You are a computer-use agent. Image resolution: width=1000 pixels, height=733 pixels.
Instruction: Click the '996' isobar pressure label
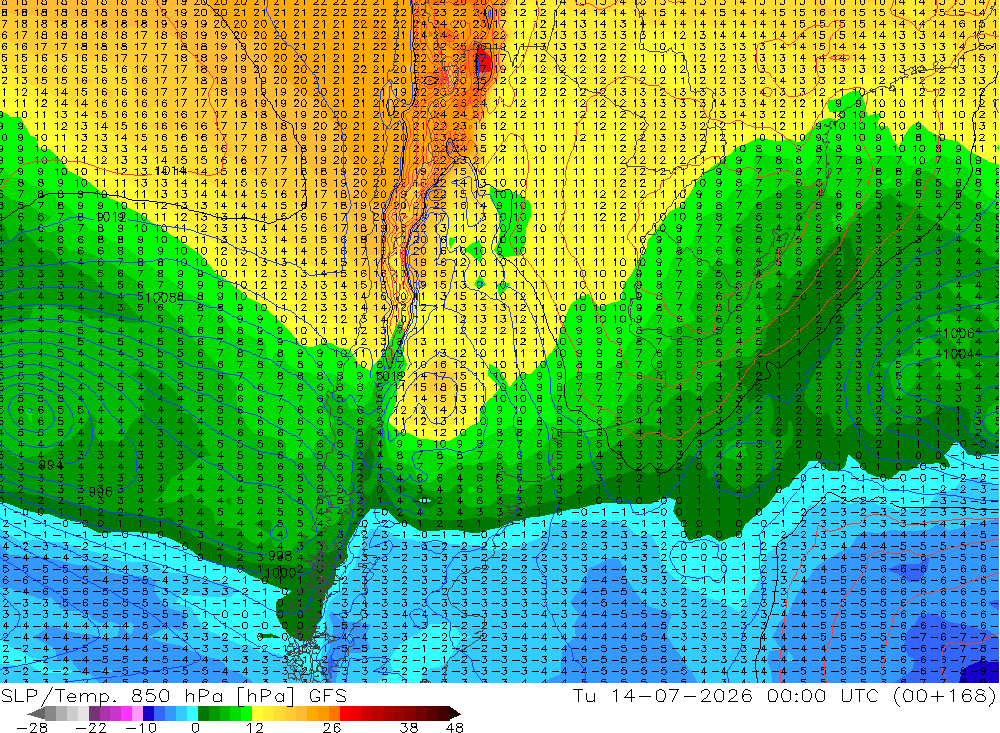(x=100, y=491)
